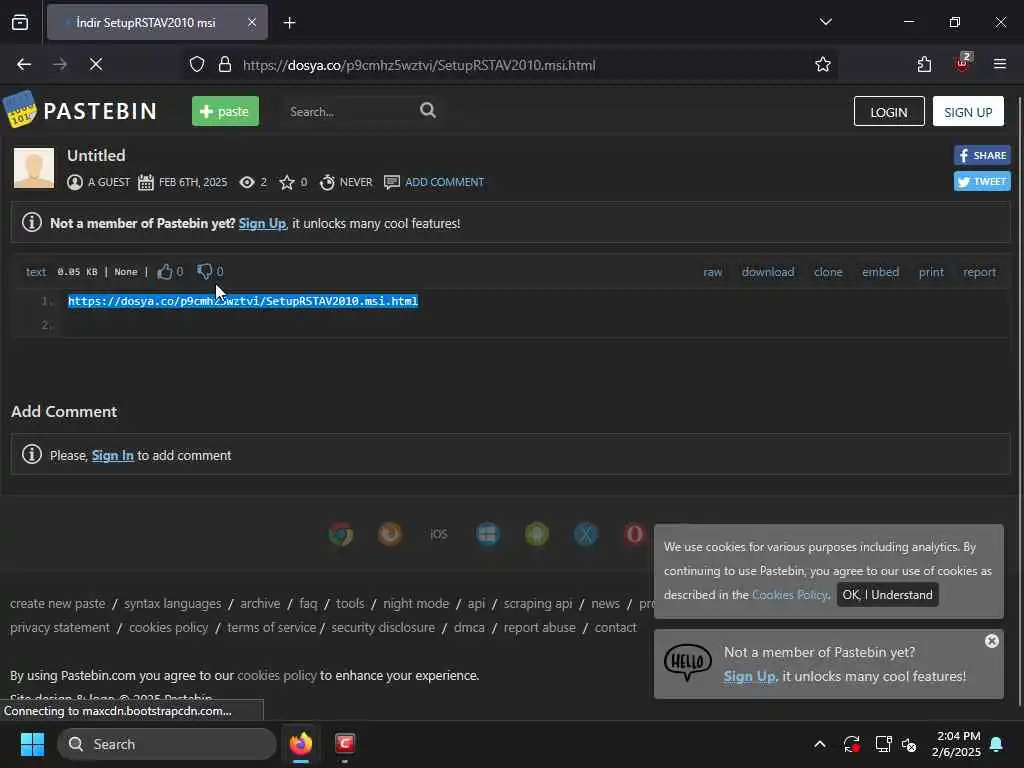This screenshot has width=1024, height=768.
Task: Open the browser extensions puzzle icon
Action: tap(924, 64)
